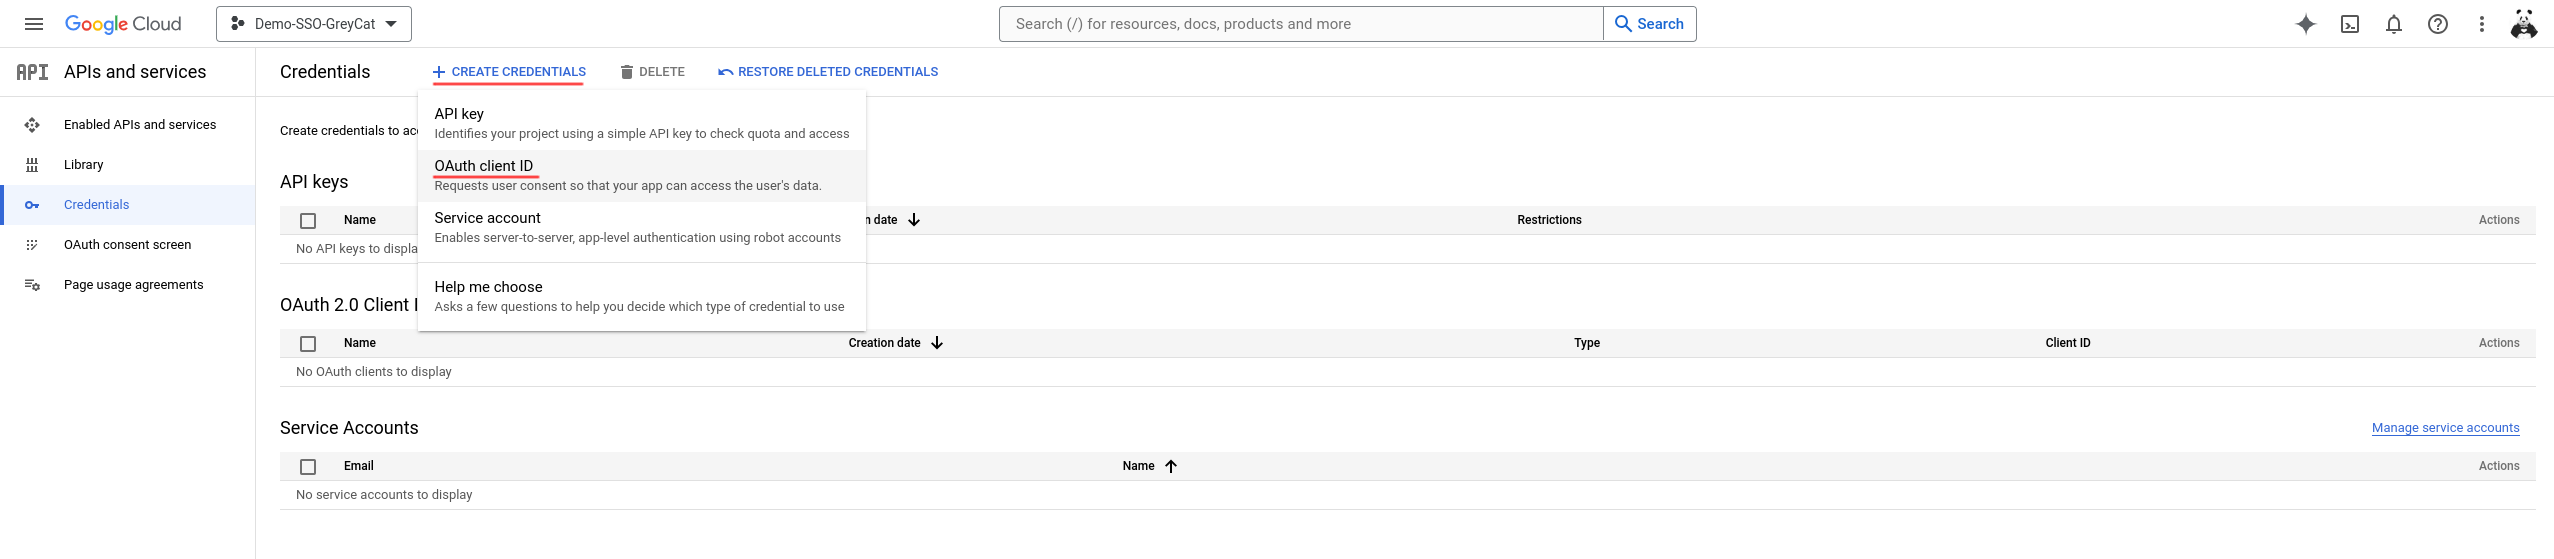
Task: Click the Client ID column header
Action: pyautogui.click(x=2068, y=343)
